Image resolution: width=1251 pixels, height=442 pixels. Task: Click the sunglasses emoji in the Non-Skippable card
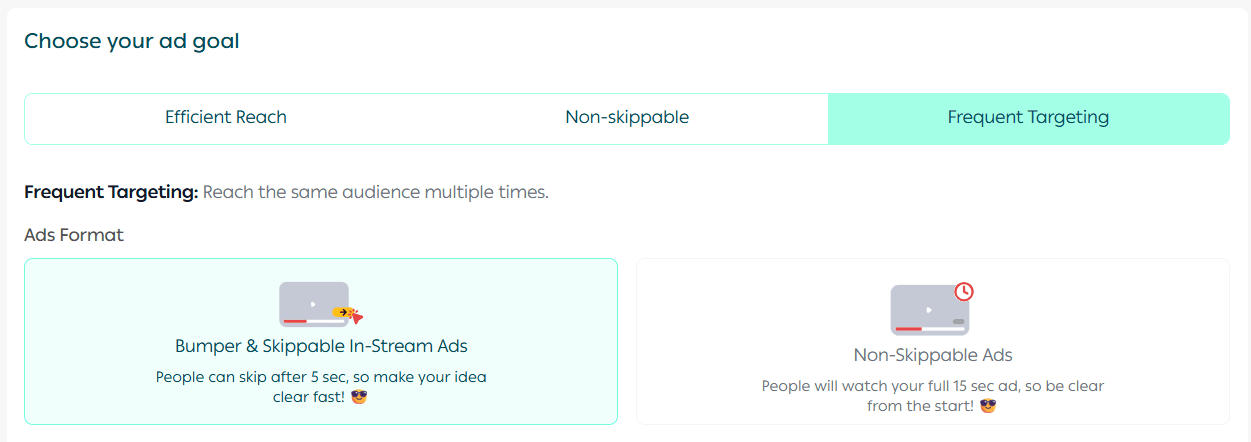(988, 406)
